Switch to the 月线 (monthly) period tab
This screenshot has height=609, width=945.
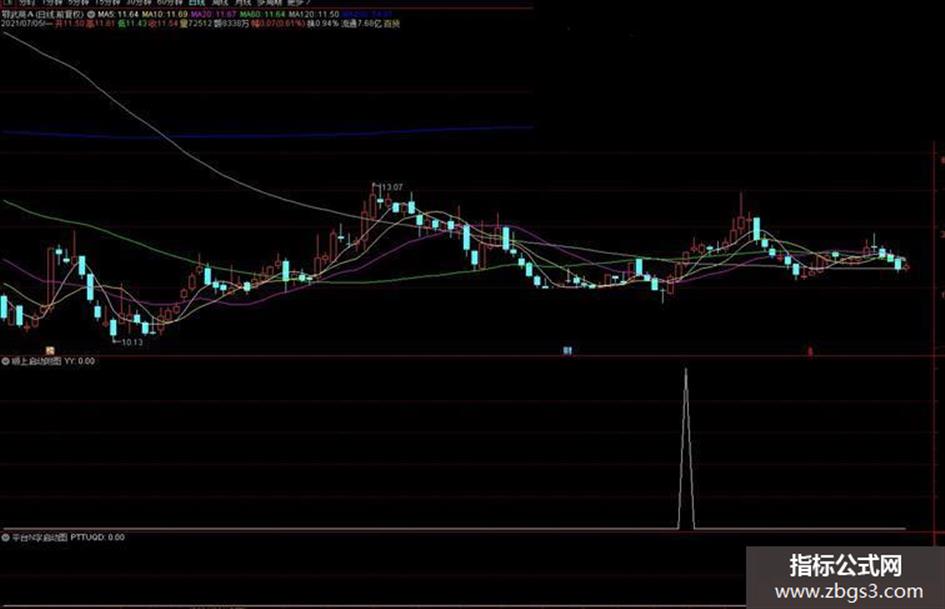[x=242, y=2]
